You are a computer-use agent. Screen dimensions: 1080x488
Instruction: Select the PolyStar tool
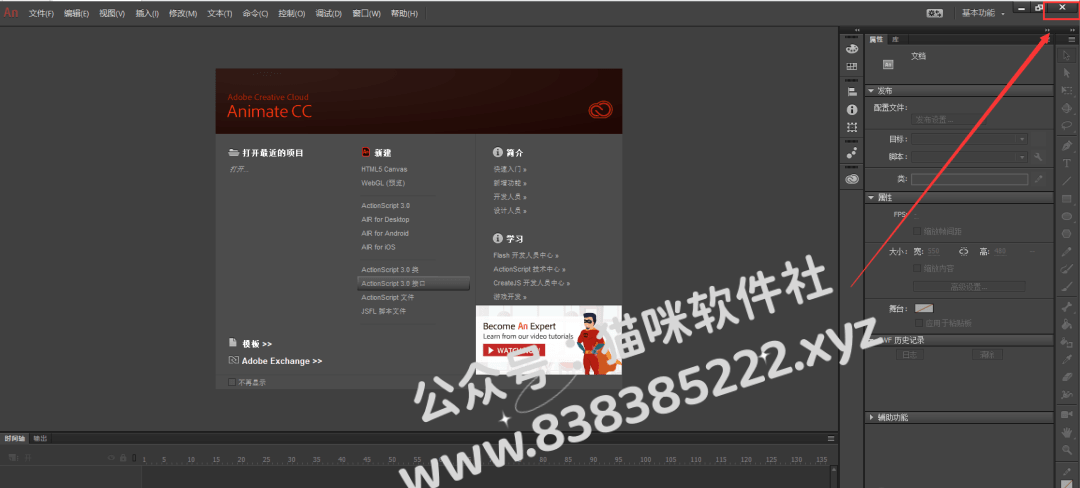pyautogui.click(x=1067, y=233)
